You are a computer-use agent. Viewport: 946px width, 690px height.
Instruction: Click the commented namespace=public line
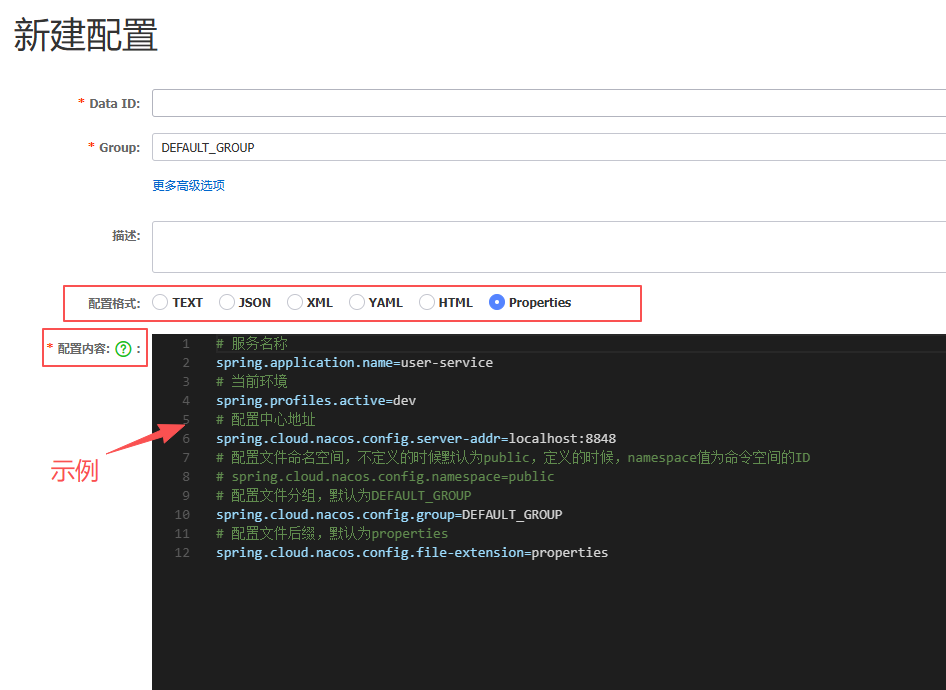[x=385, y=476]
